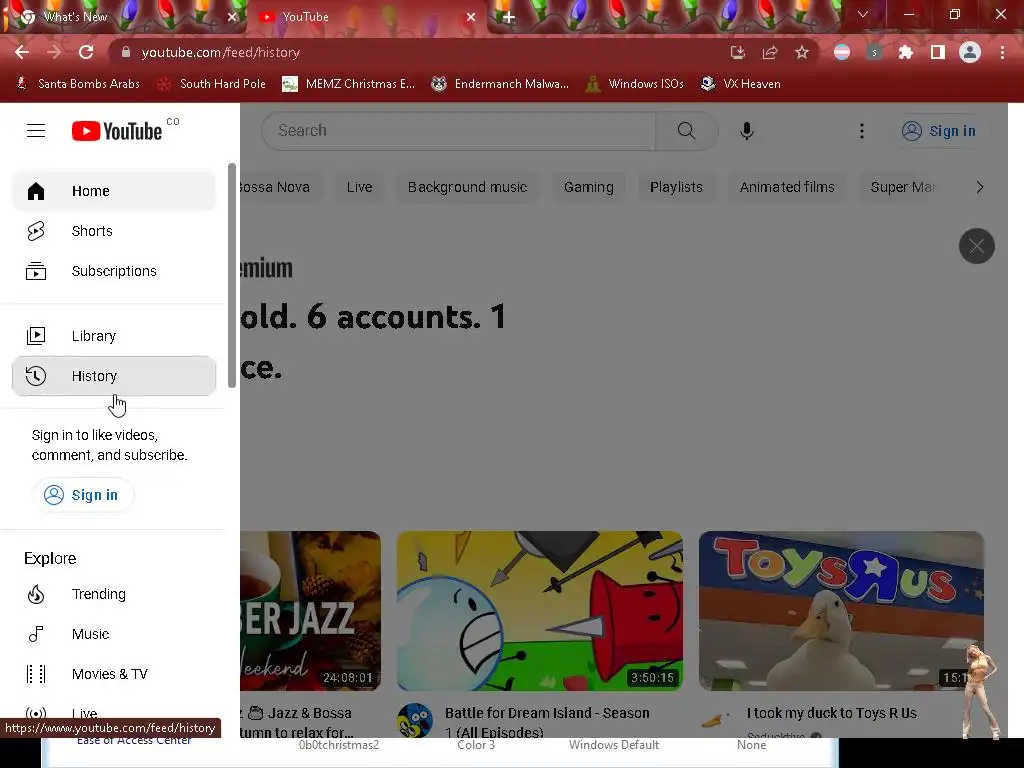Click the magnifier search button
1024x768 pixels.
[686, 131]
